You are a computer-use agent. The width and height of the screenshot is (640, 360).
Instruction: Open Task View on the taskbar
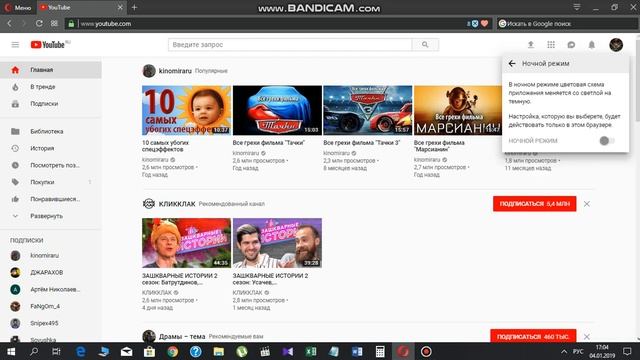tap(57, 351)
